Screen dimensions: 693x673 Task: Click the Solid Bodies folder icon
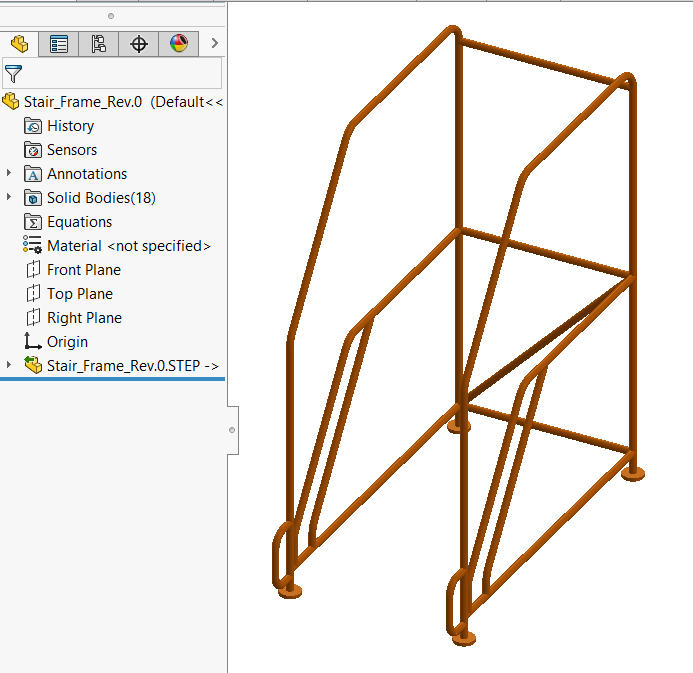click(x=33, y=198)
